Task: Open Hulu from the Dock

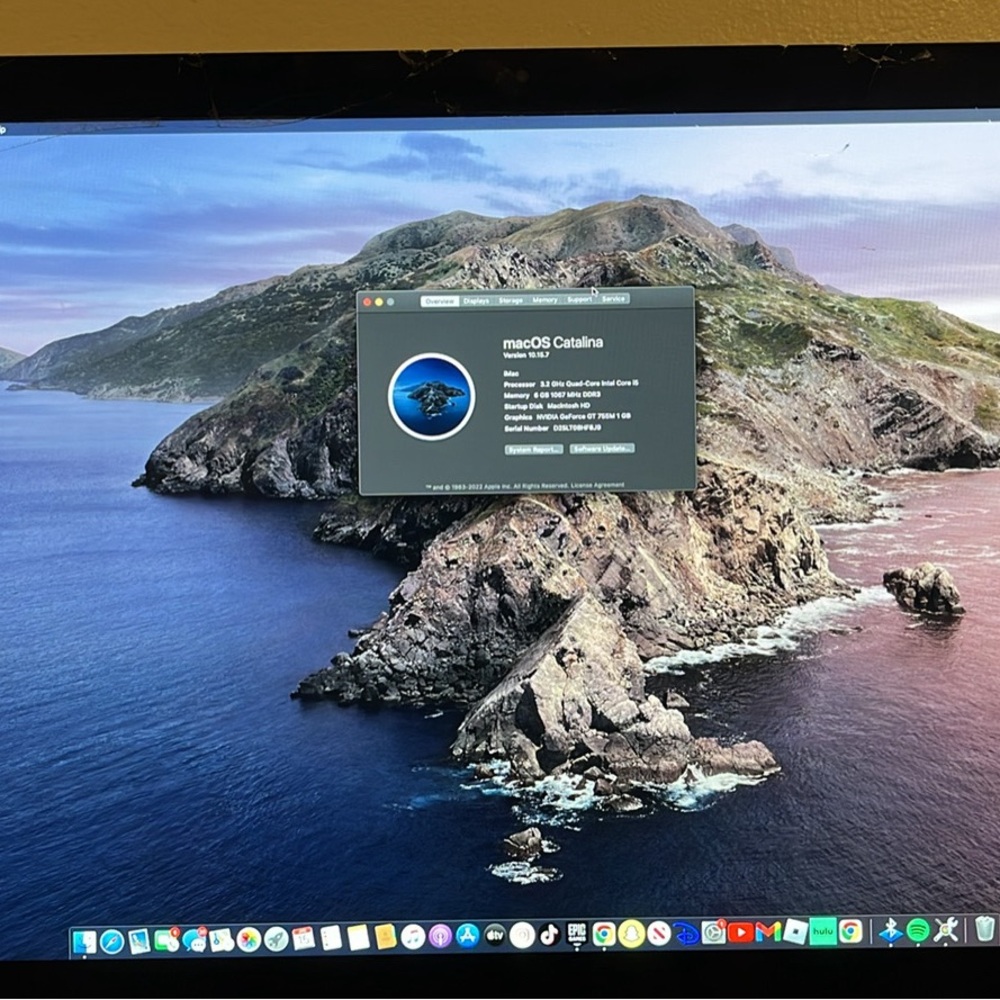Action: (x=823, y=932)
